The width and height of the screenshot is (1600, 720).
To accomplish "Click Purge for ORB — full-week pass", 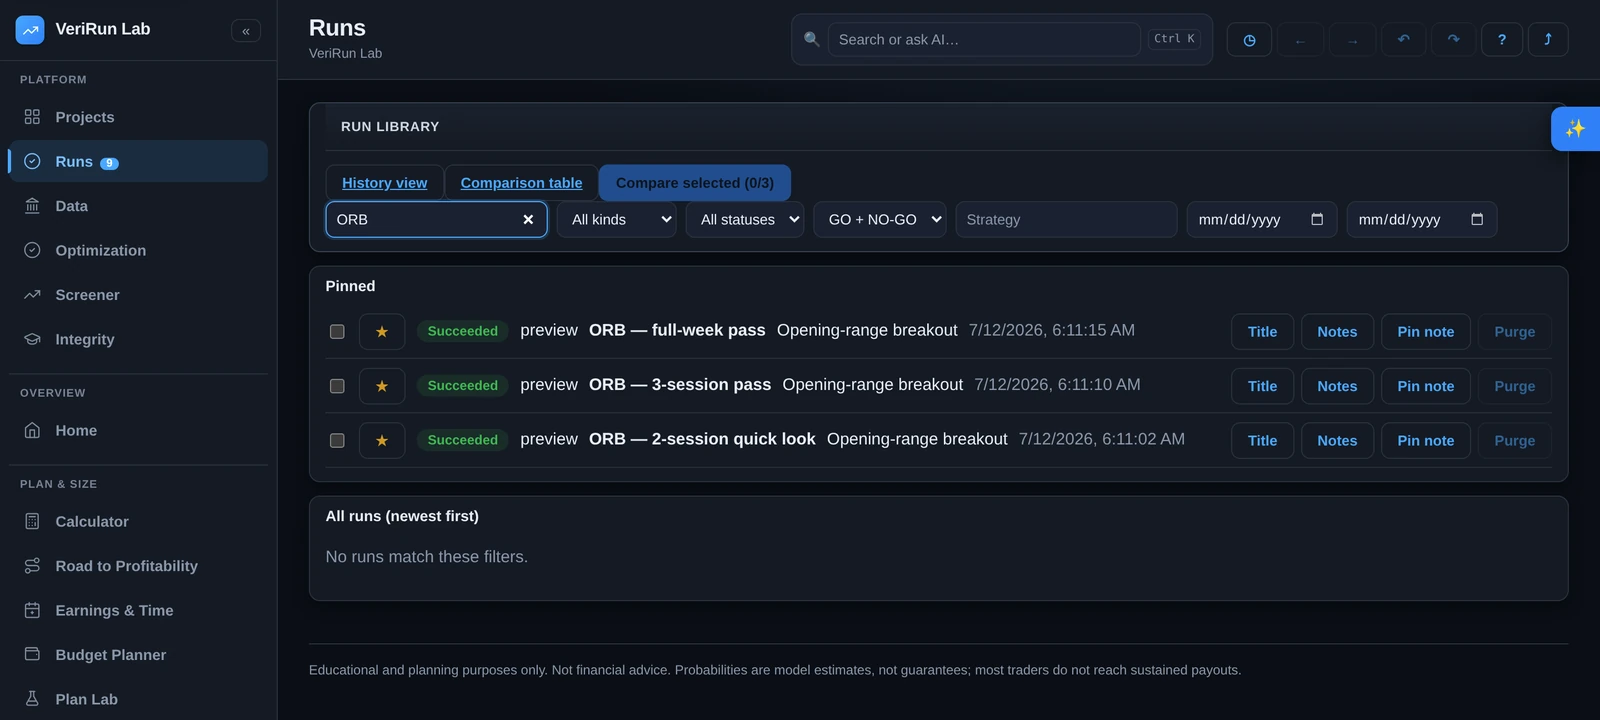I will (x=1515, y=331).
